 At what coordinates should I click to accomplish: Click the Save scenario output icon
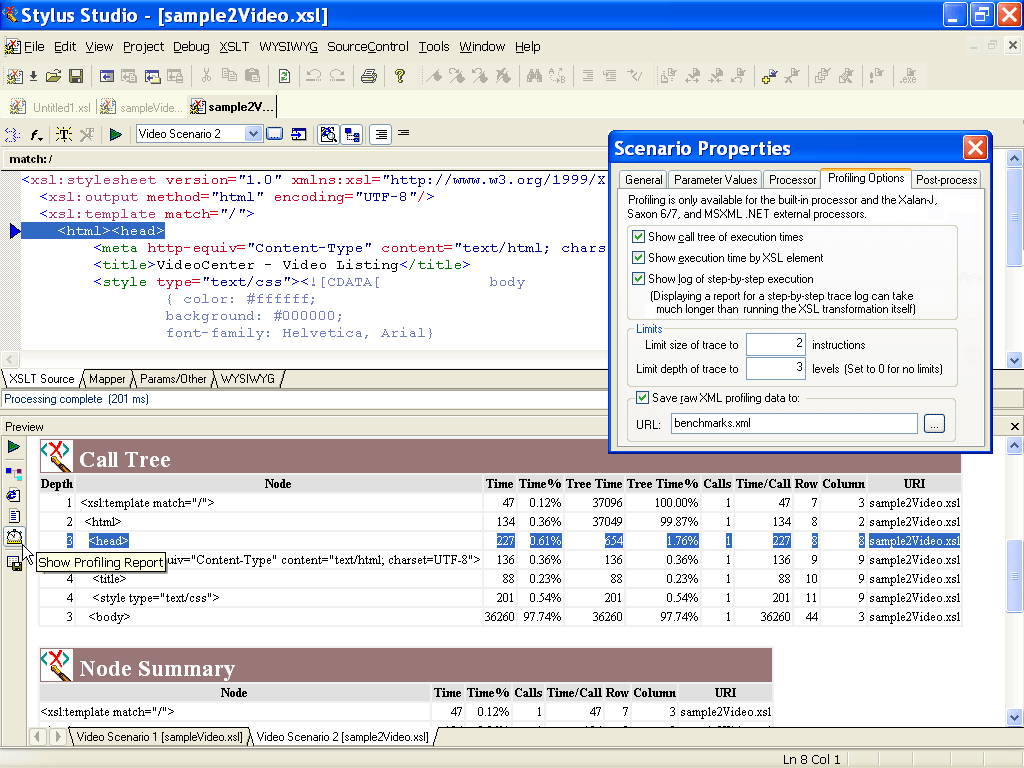pos(14,562)
